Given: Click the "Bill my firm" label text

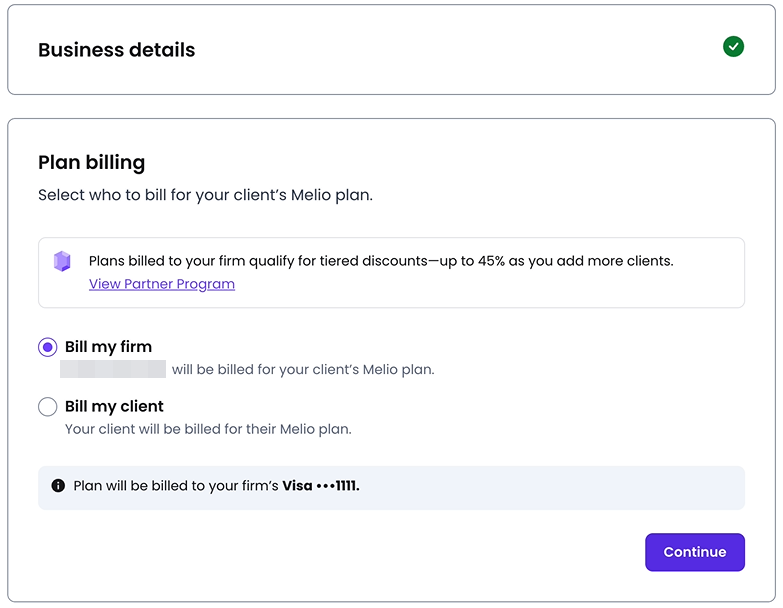Looking at the screenshot, I should 108,347.
